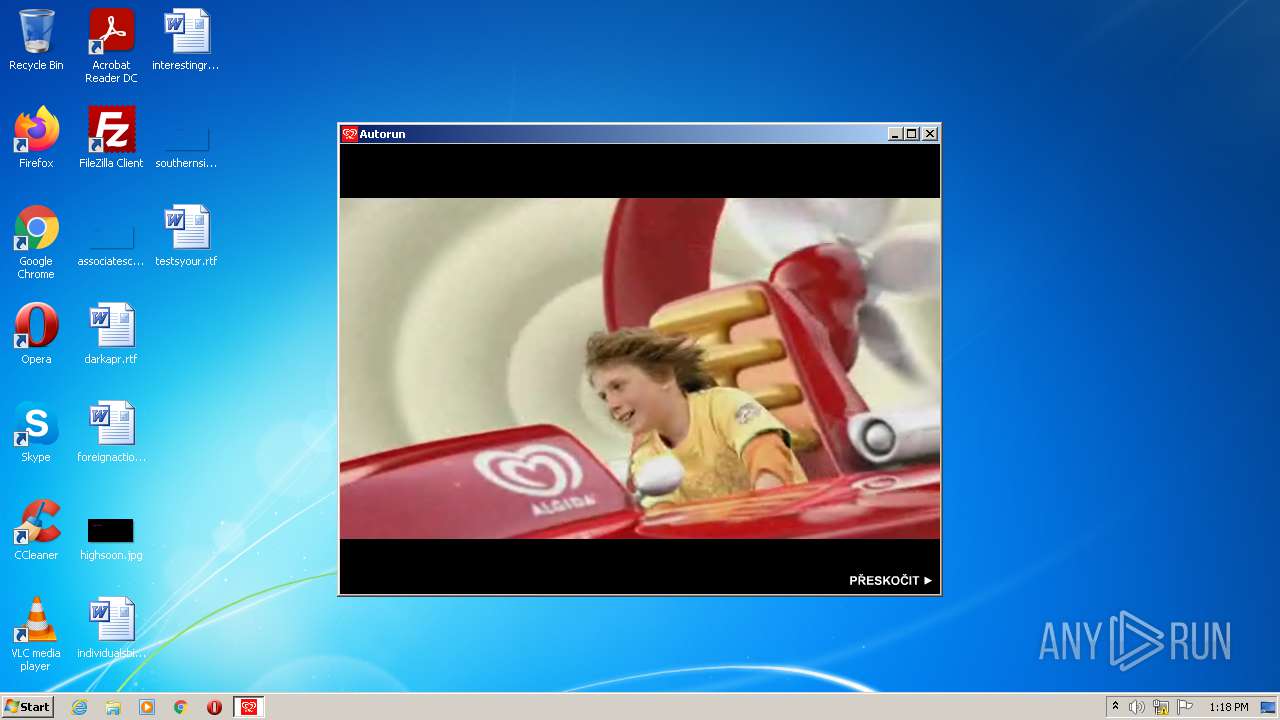
Task: Click the network status tray icon
Action: 1161,707
